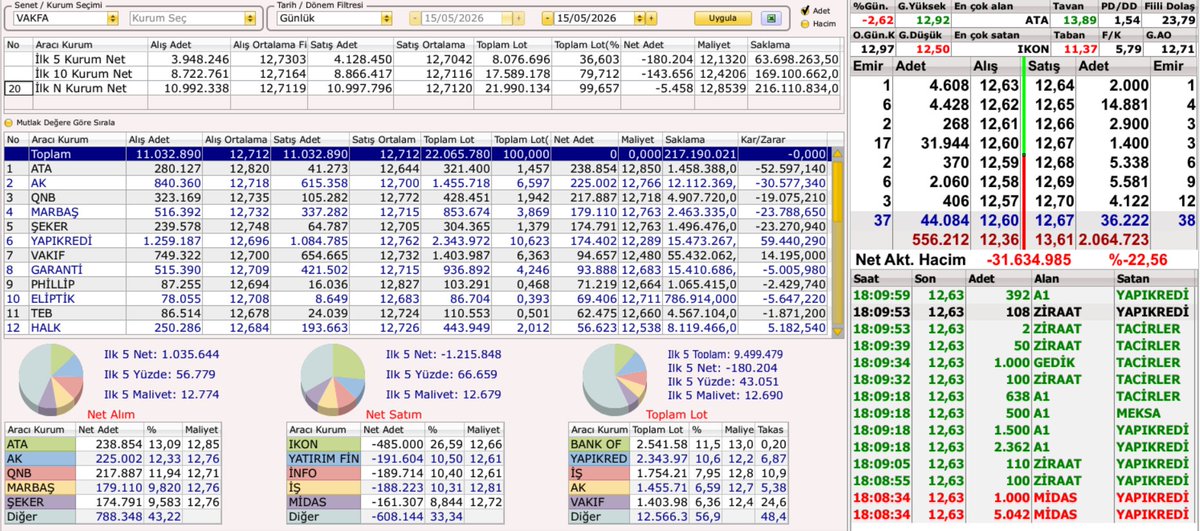Click the MEKSA seller in trade list
This screenshot has height=531, width=1200.
(1140, 412)
